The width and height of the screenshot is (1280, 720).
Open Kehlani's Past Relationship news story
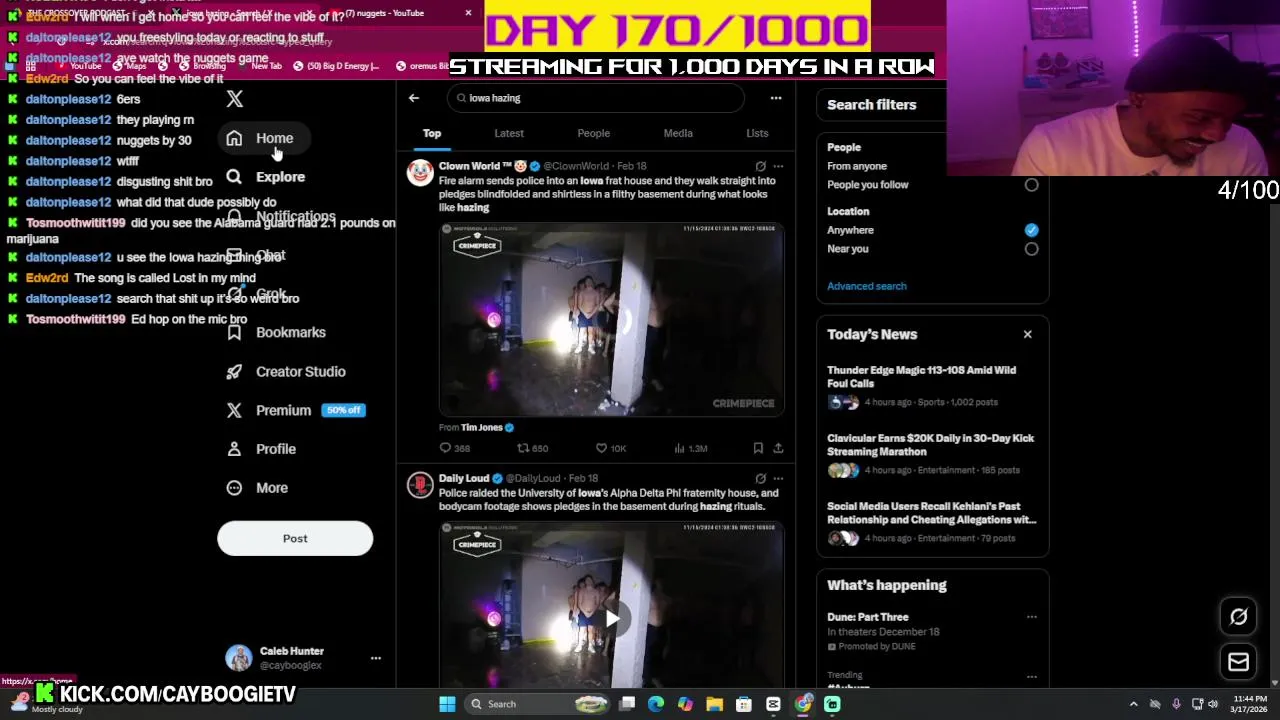[x=932, y=521]
